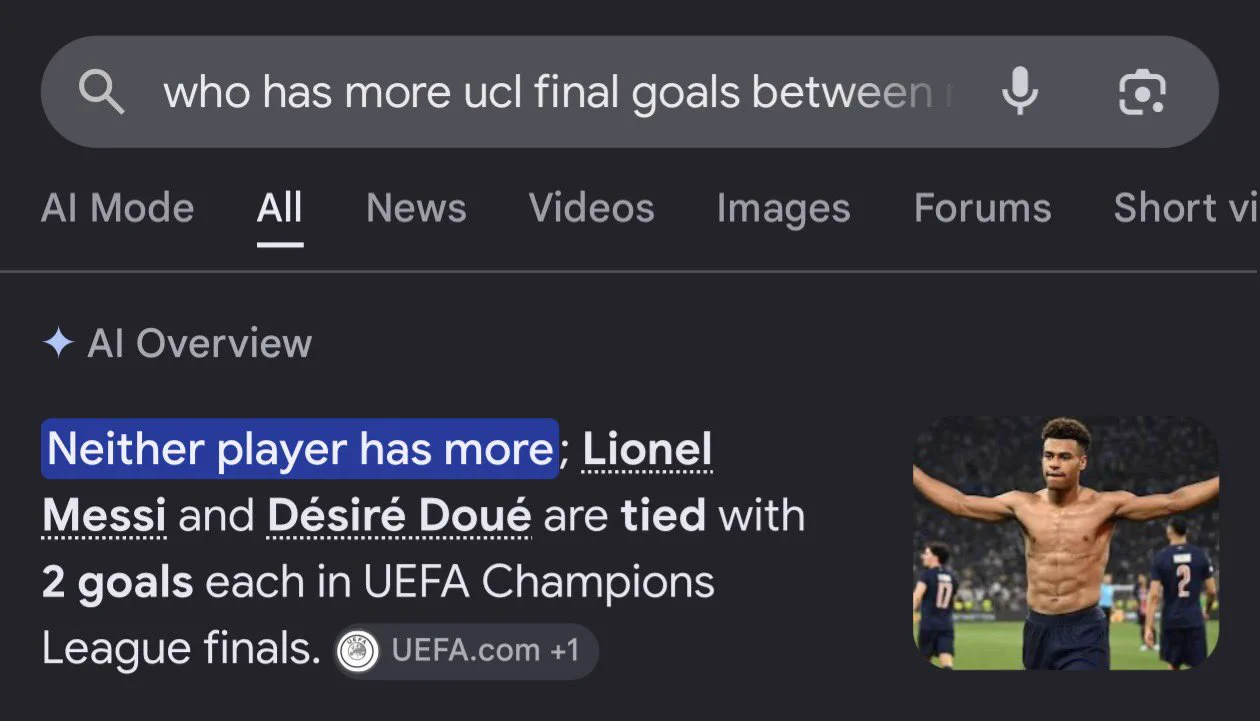Open the shirtless player celebration thumbnail
1260x721 pixels.
(x=1066, y=543)
